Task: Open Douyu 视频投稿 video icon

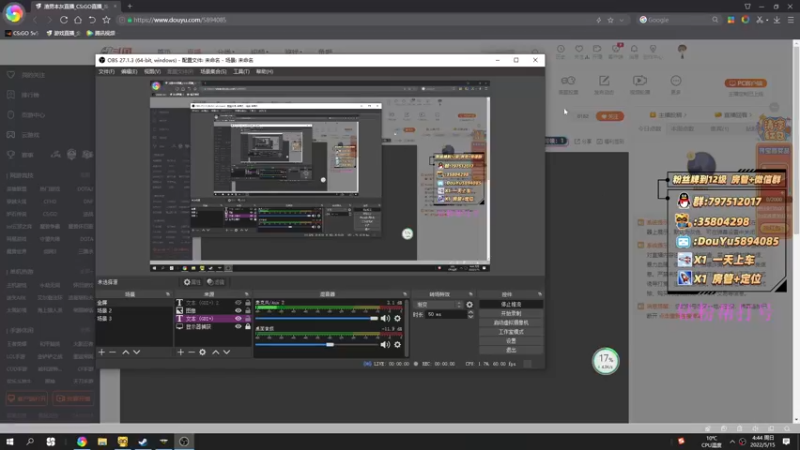Action: (x=640, y=81)
